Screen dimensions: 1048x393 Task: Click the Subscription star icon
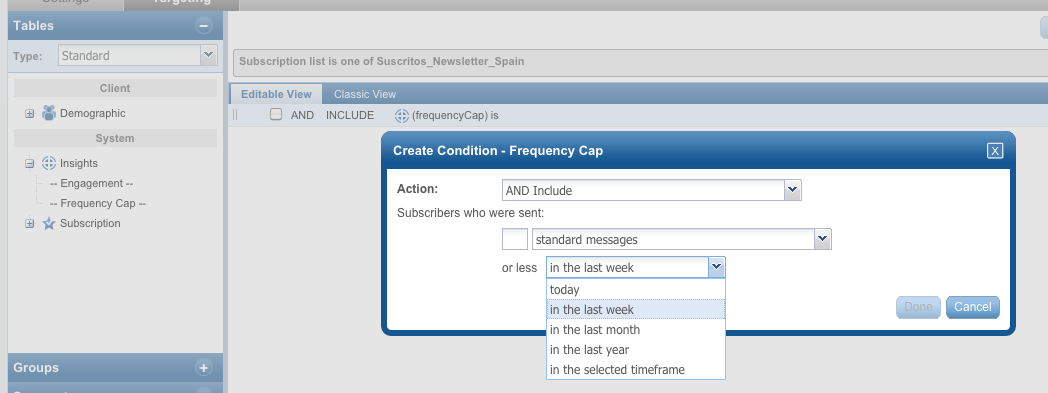[49, 223]
